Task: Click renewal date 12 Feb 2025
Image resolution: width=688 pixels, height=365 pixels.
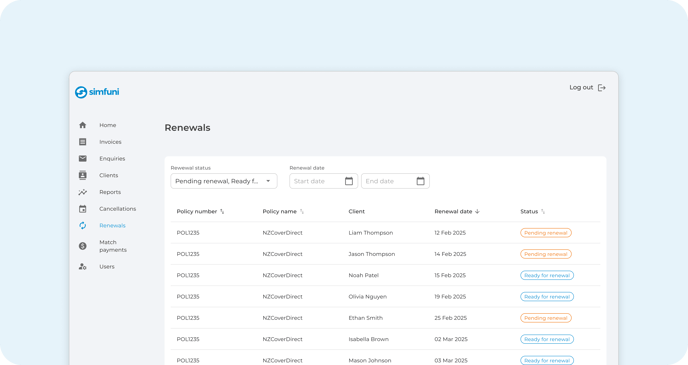Action: (x=450, y=233)
